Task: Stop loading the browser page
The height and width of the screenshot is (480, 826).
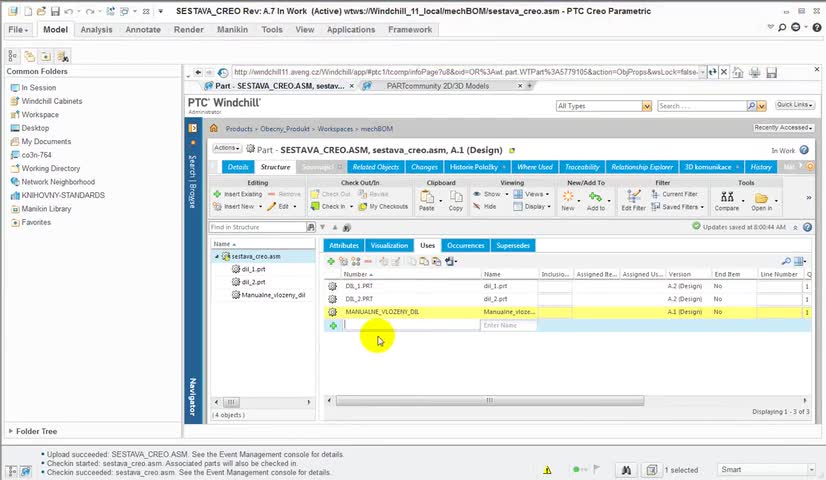Action: (x=724, y=72)
